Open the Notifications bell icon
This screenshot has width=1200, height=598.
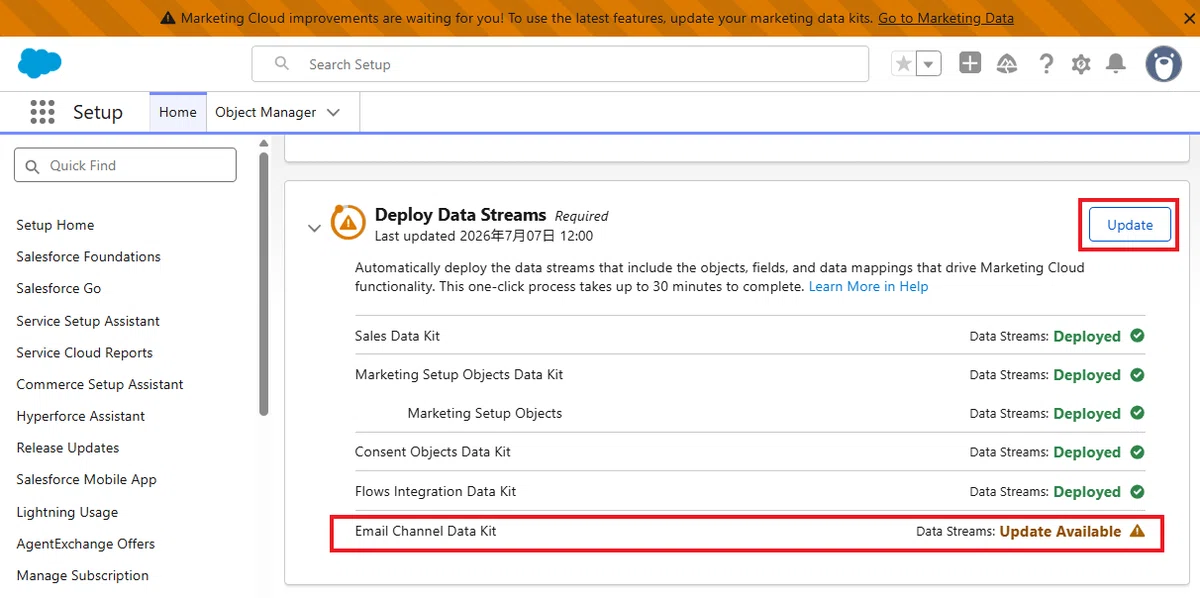pos(1116,64)
